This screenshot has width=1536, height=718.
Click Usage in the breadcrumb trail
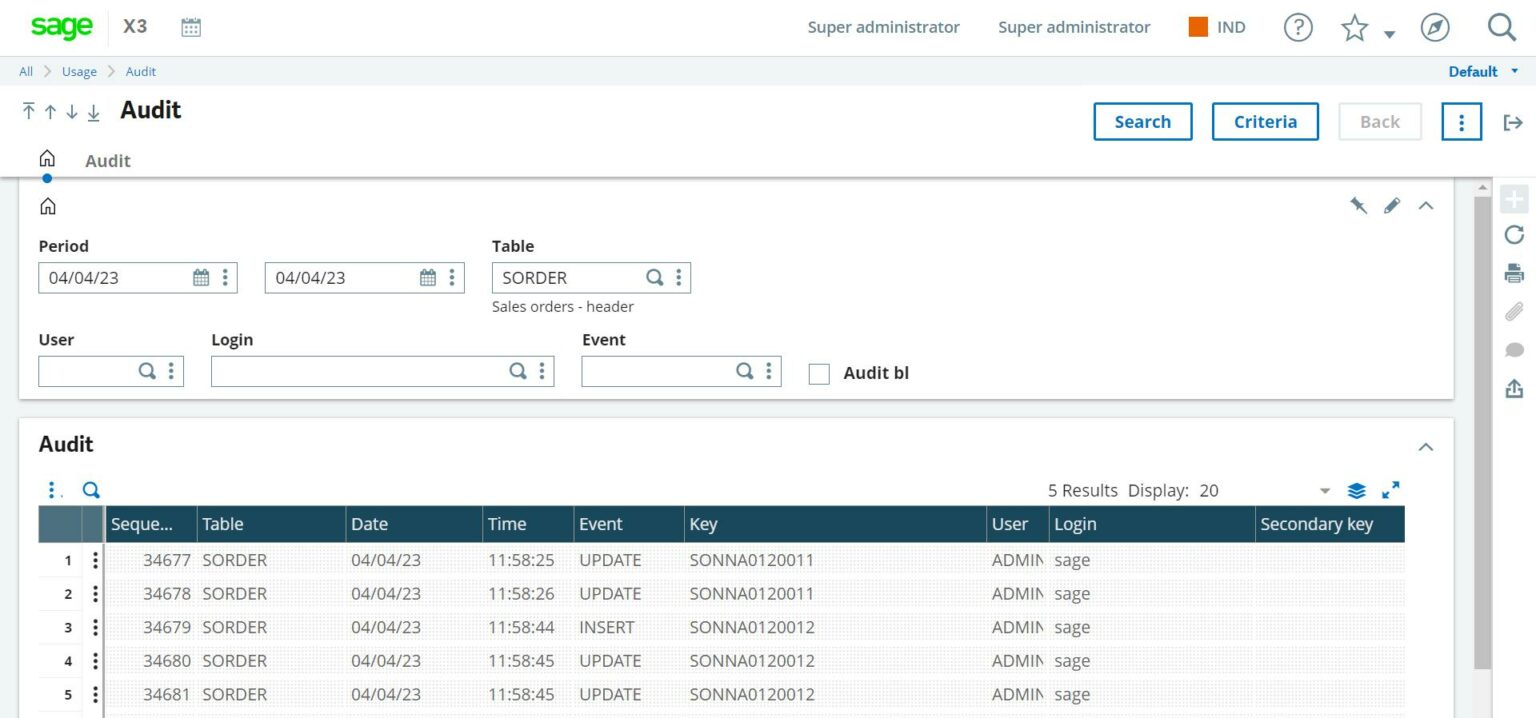(79, 71)
